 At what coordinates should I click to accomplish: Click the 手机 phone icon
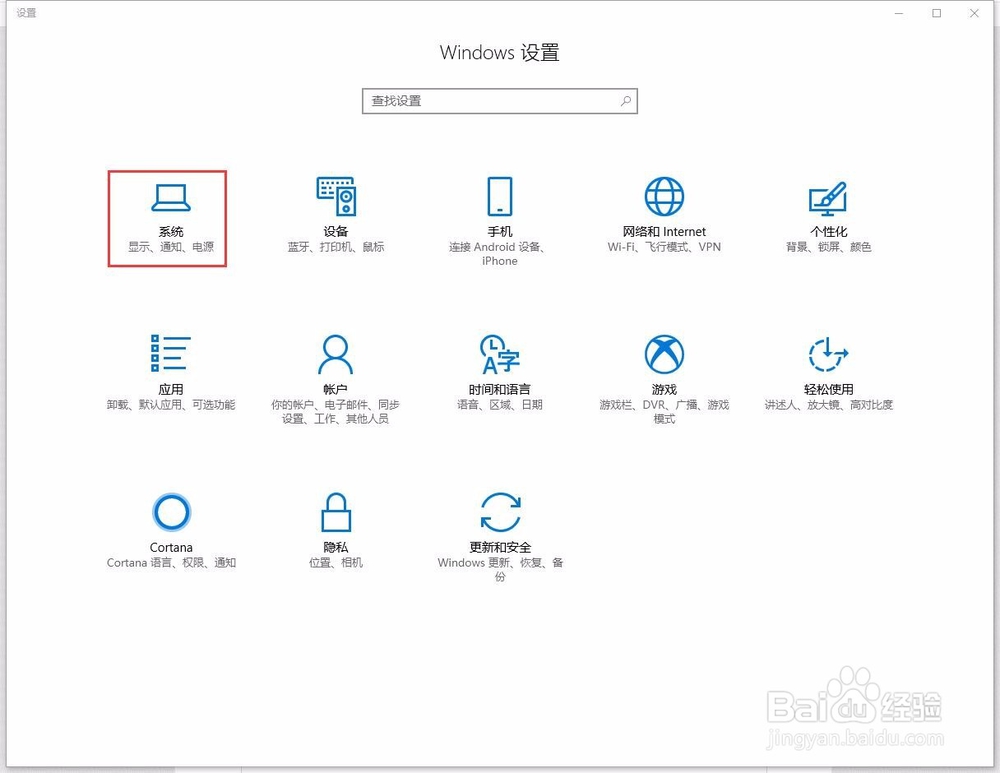500,196
